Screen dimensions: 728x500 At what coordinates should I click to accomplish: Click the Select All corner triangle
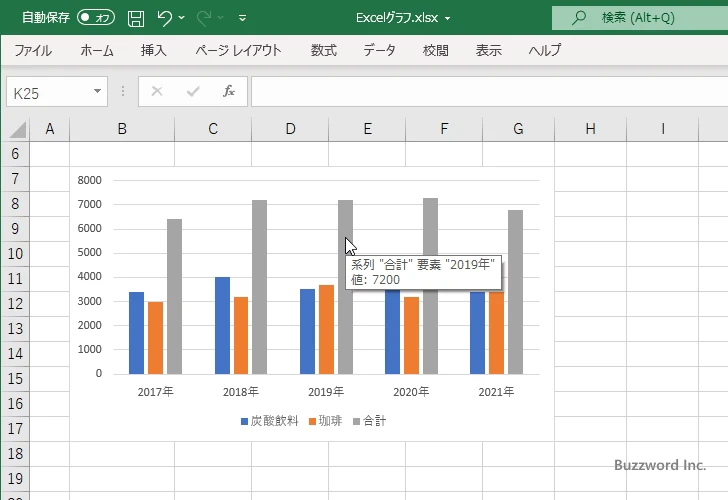[18, 130]
